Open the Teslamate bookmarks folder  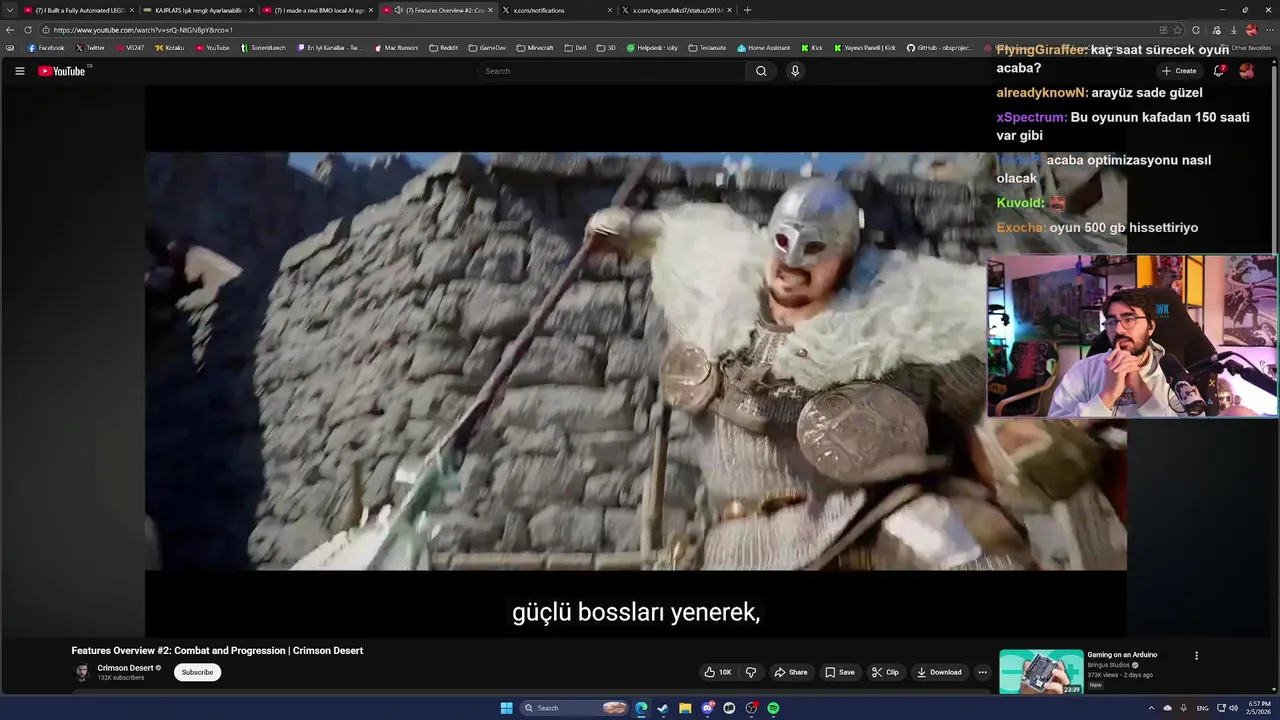pyautogui.click(x=707, y=48)
